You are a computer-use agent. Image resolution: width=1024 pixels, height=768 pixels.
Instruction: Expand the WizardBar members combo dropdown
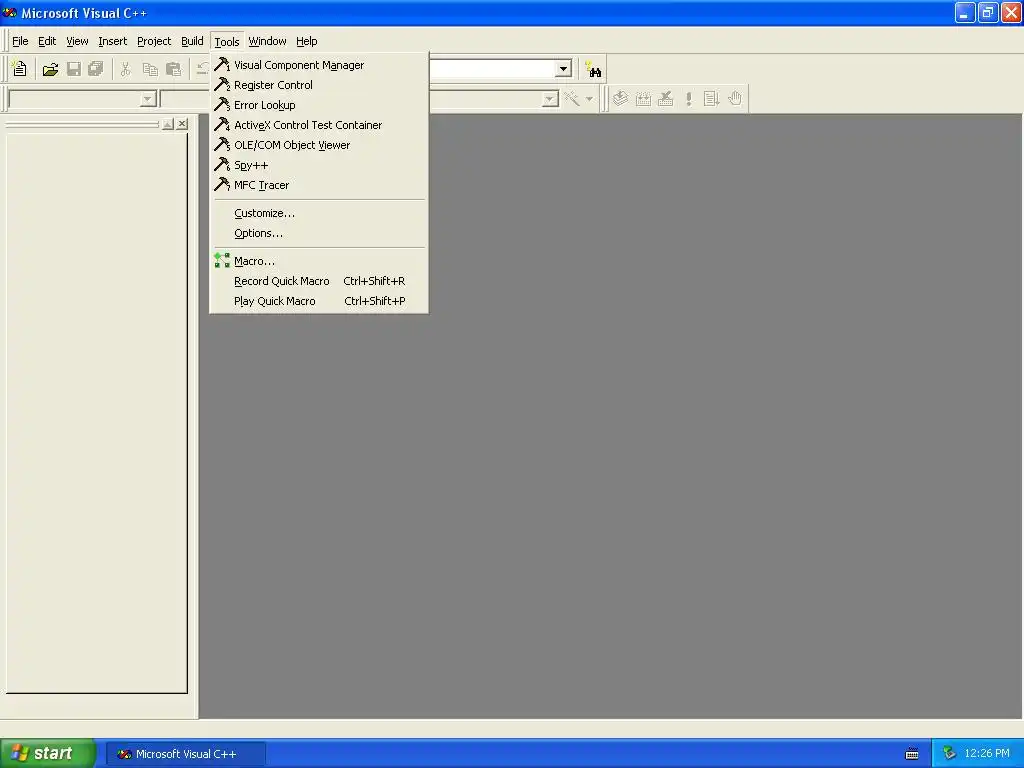pos(550,99)
